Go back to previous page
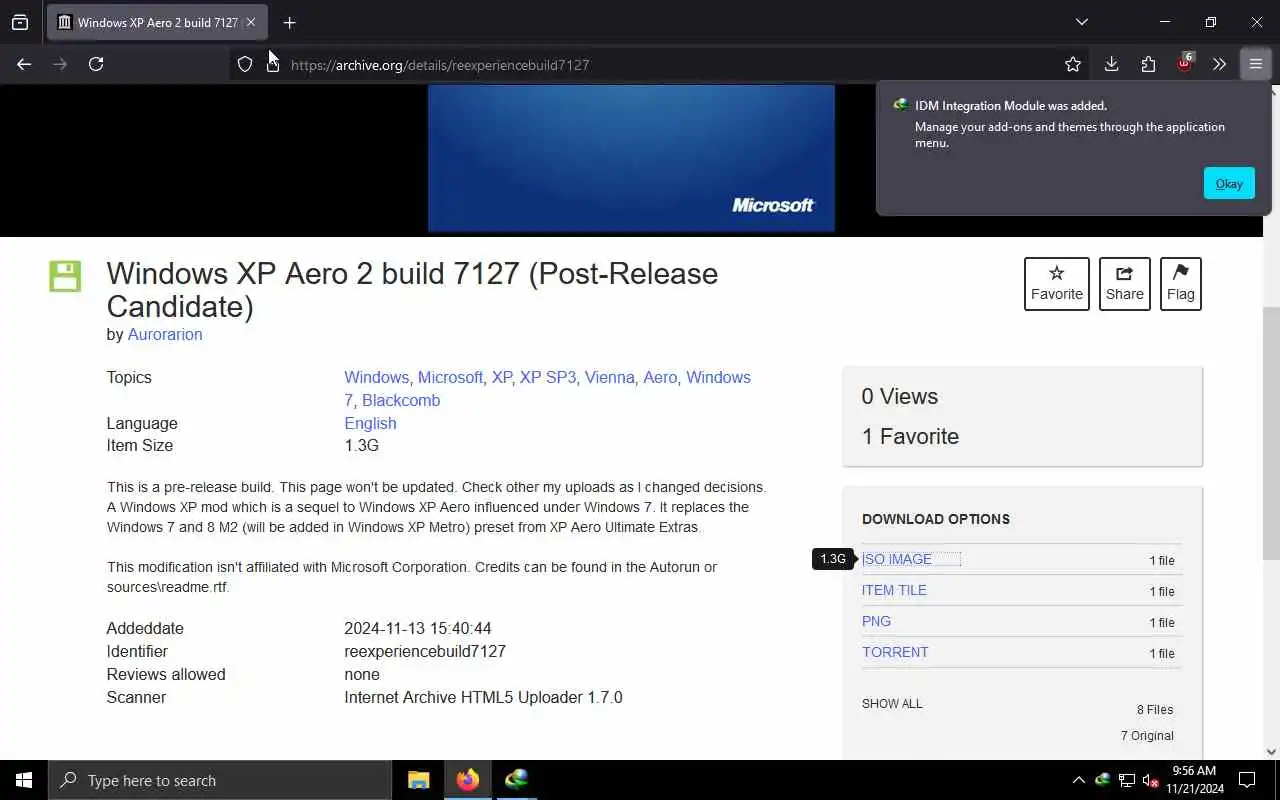The image size is (1280, 800). 24,64
